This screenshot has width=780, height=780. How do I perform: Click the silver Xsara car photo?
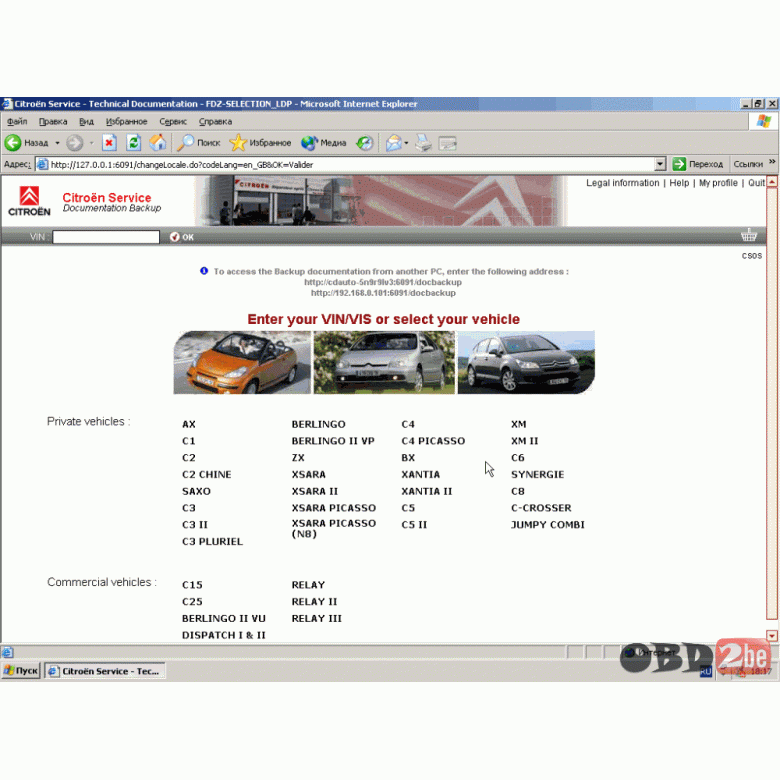(384, 363)
